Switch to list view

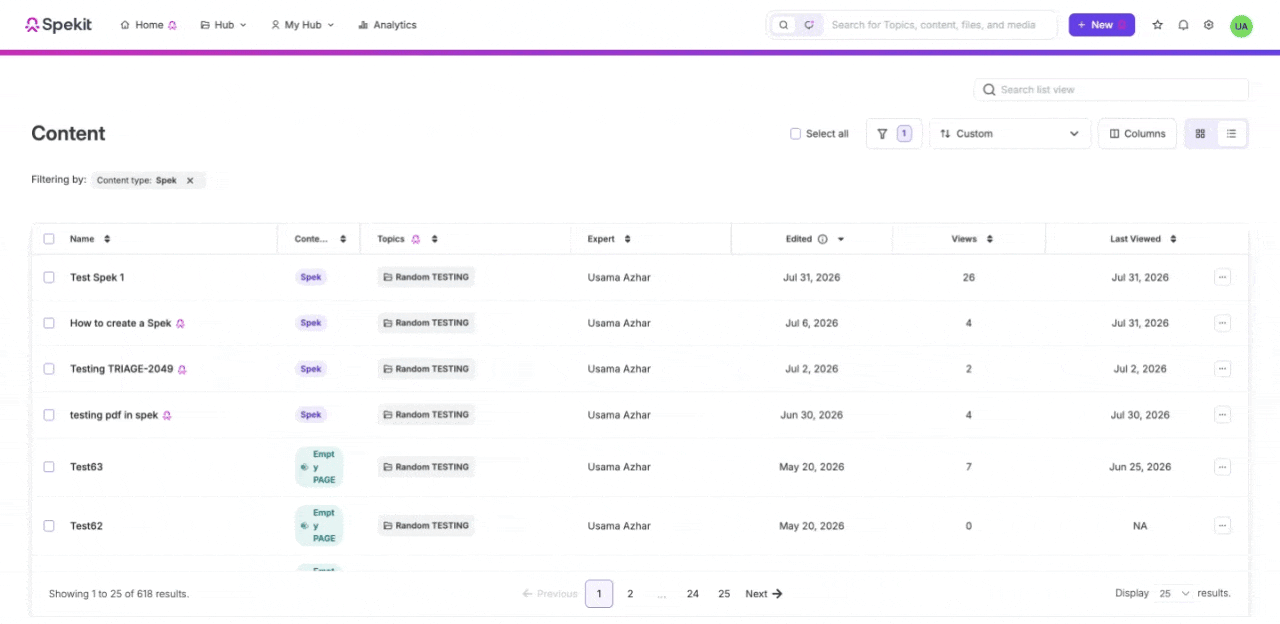[x=1232, y=133]
